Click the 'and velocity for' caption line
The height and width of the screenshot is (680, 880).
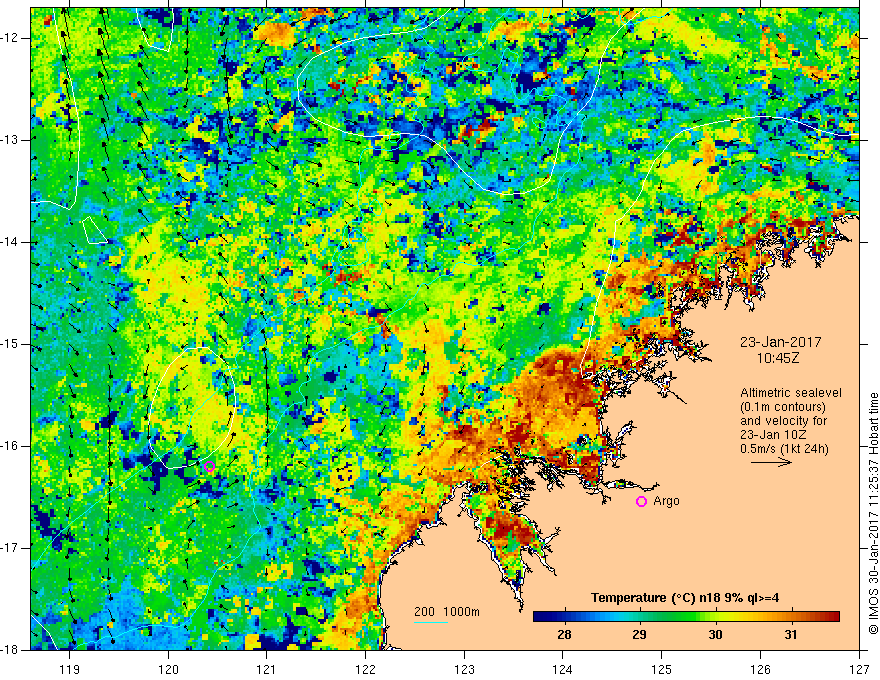[x=783, y=421]
